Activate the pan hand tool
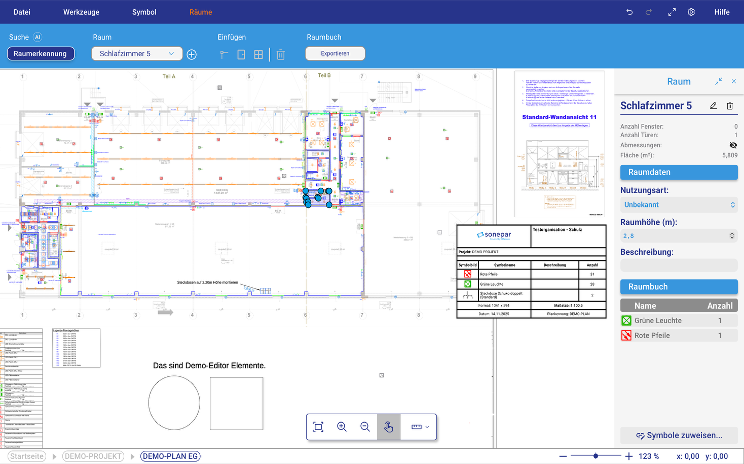The width and height of the screenshot is (744, 464). (x=389, y=427)
